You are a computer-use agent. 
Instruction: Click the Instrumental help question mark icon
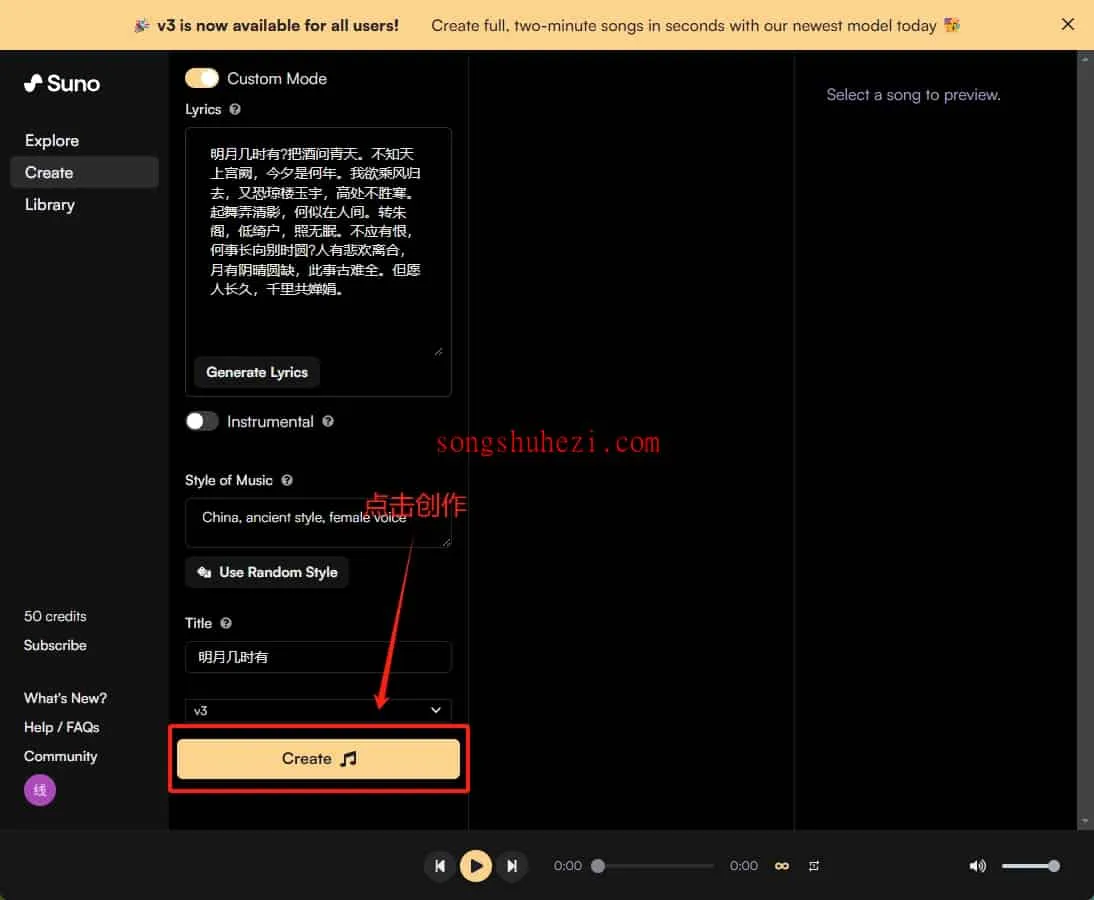click(x=328, y=422)
